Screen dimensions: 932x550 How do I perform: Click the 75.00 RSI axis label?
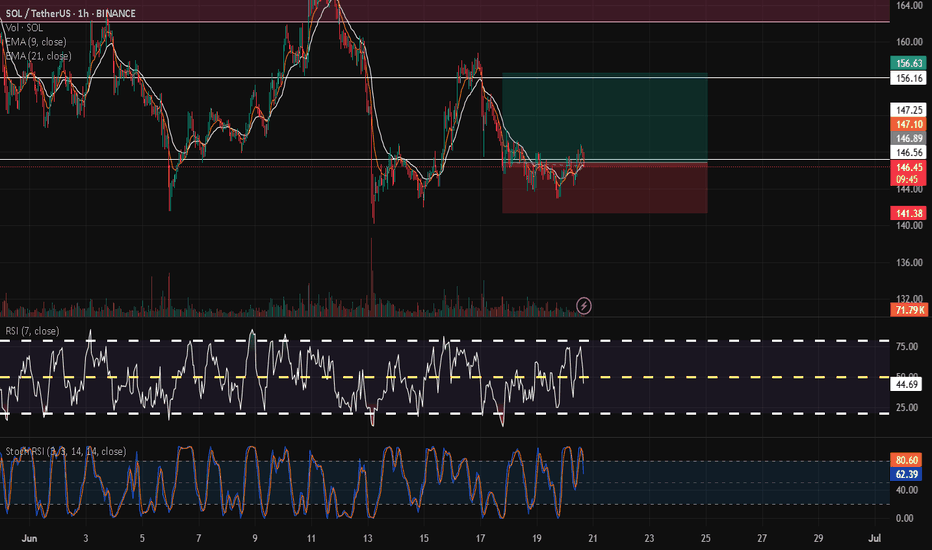click(x=907, y=347)
